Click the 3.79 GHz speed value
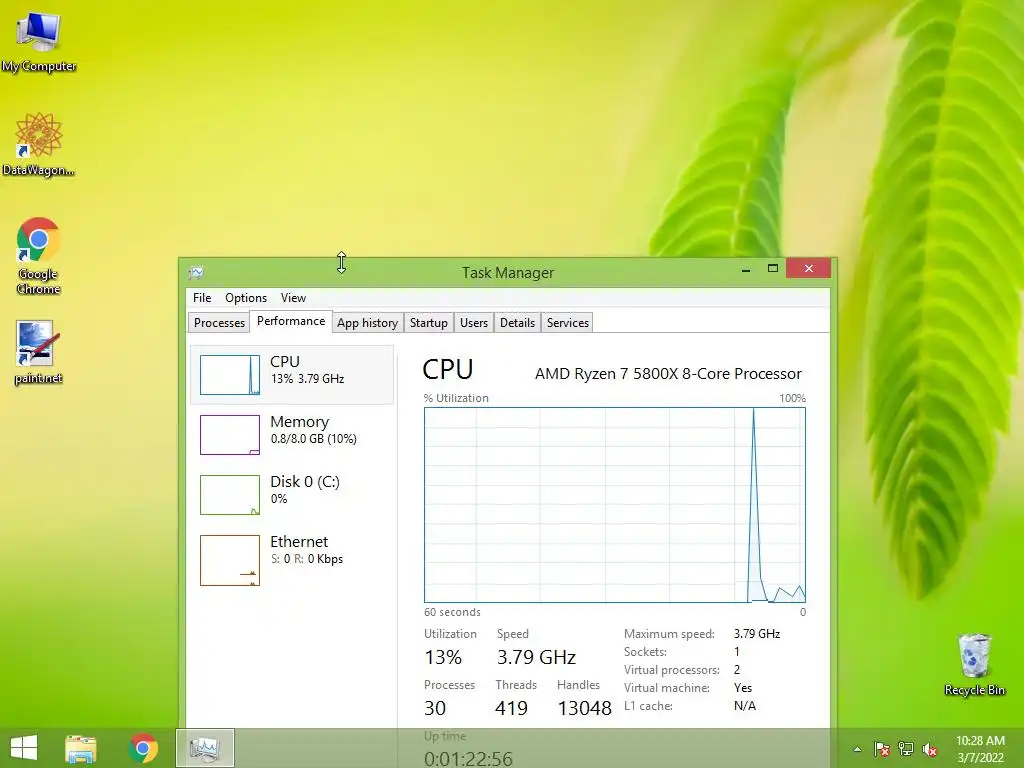 [x=536, y=657]
